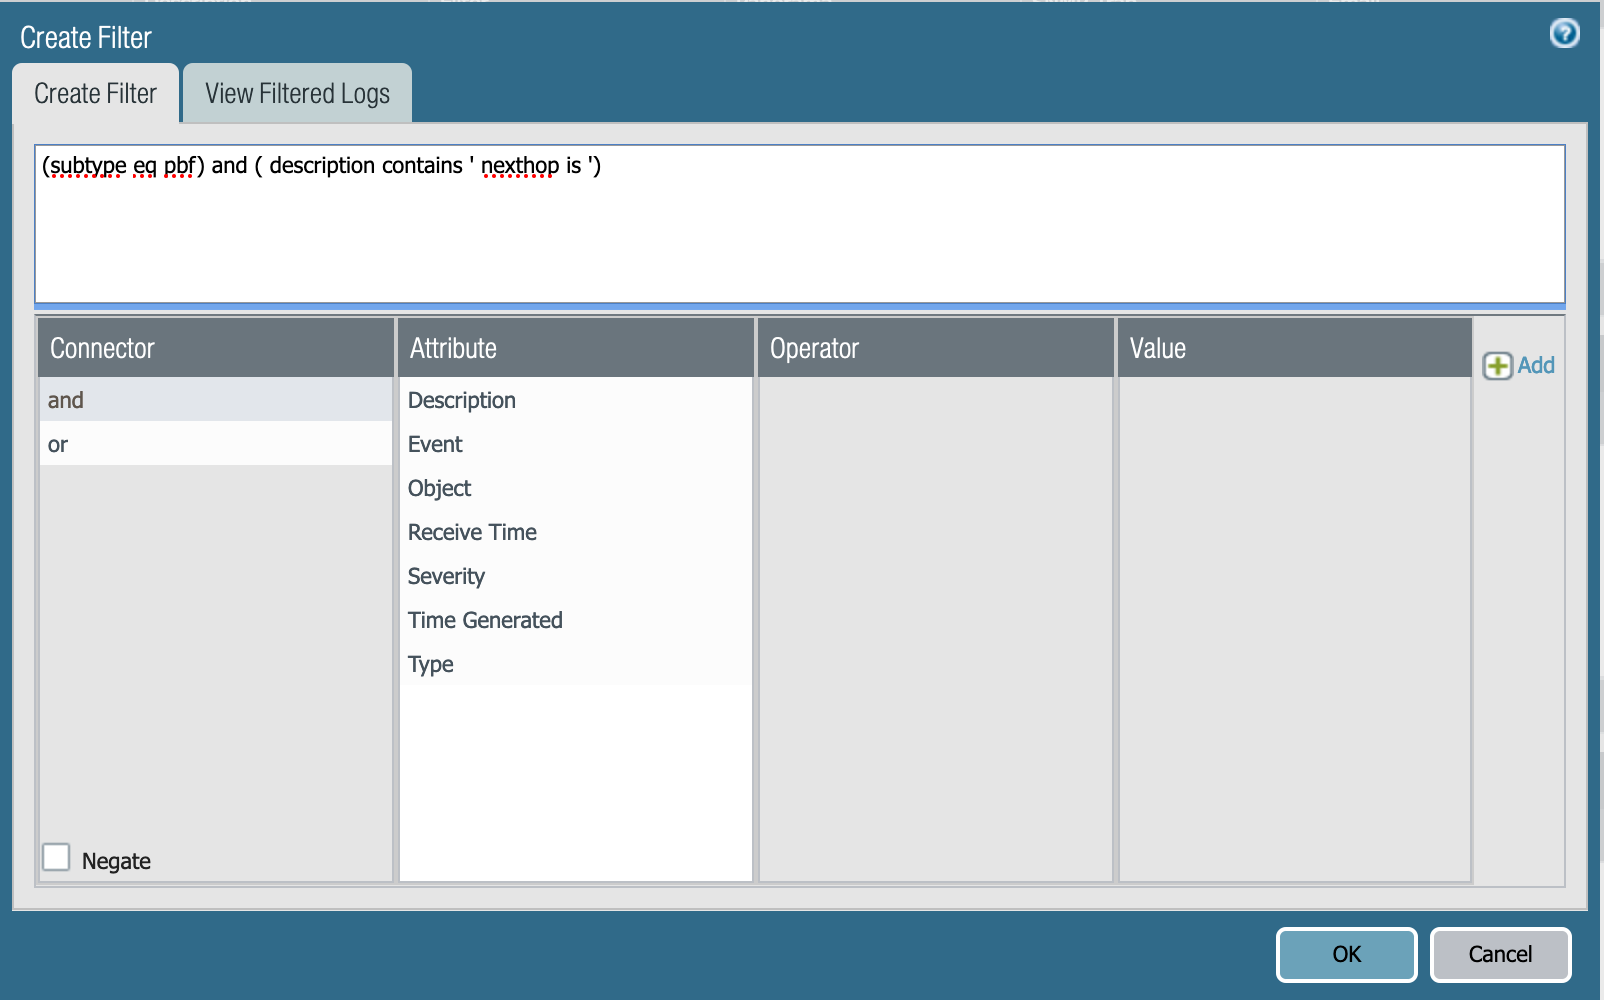This screenshot has width=1604, height=1000.
Task: Click the green Add icon
Action: (1496, 366)
